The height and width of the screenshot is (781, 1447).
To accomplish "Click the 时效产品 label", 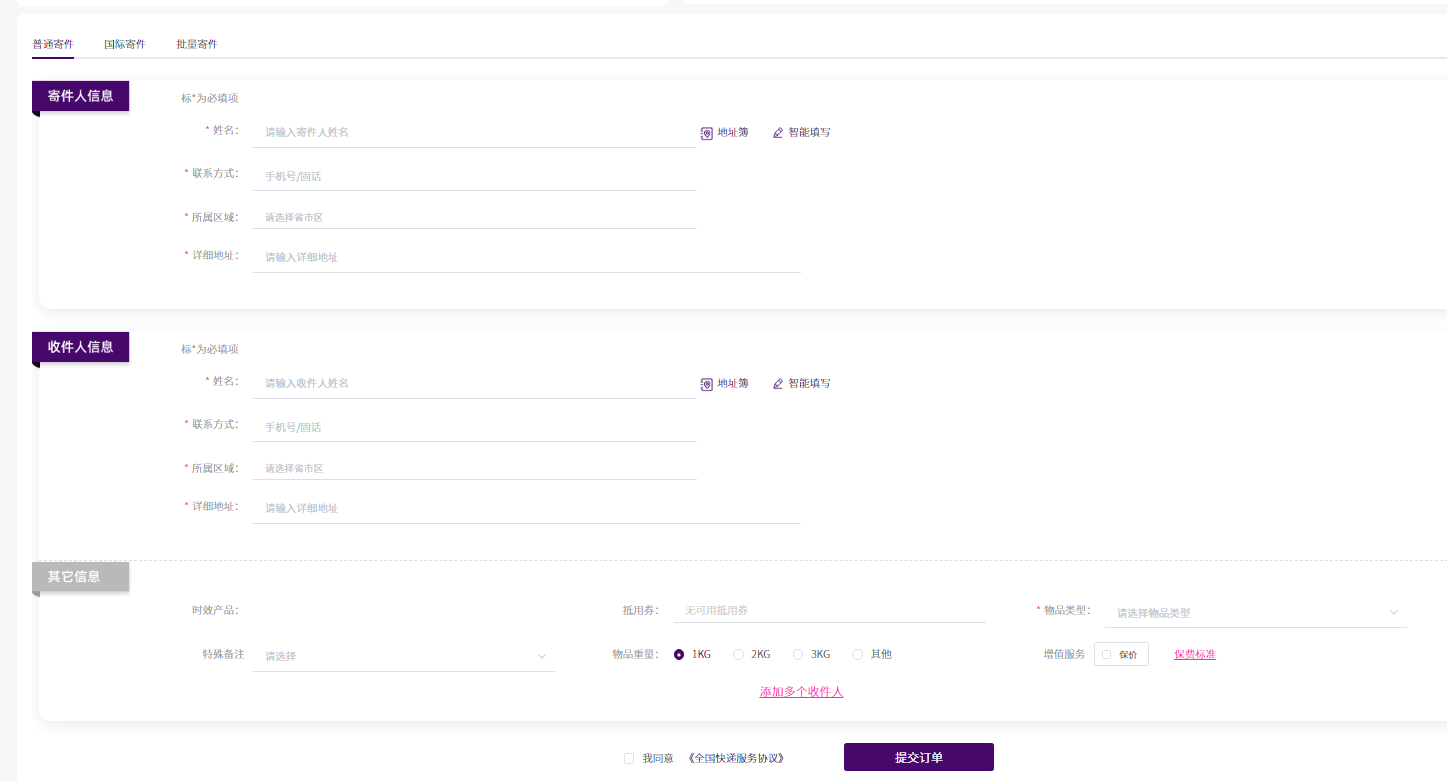I will [x=215, y=610].
